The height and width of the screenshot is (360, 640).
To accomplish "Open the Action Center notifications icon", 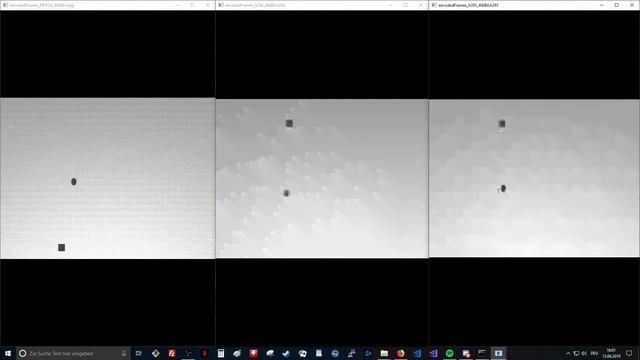I will tap(629, 353).
